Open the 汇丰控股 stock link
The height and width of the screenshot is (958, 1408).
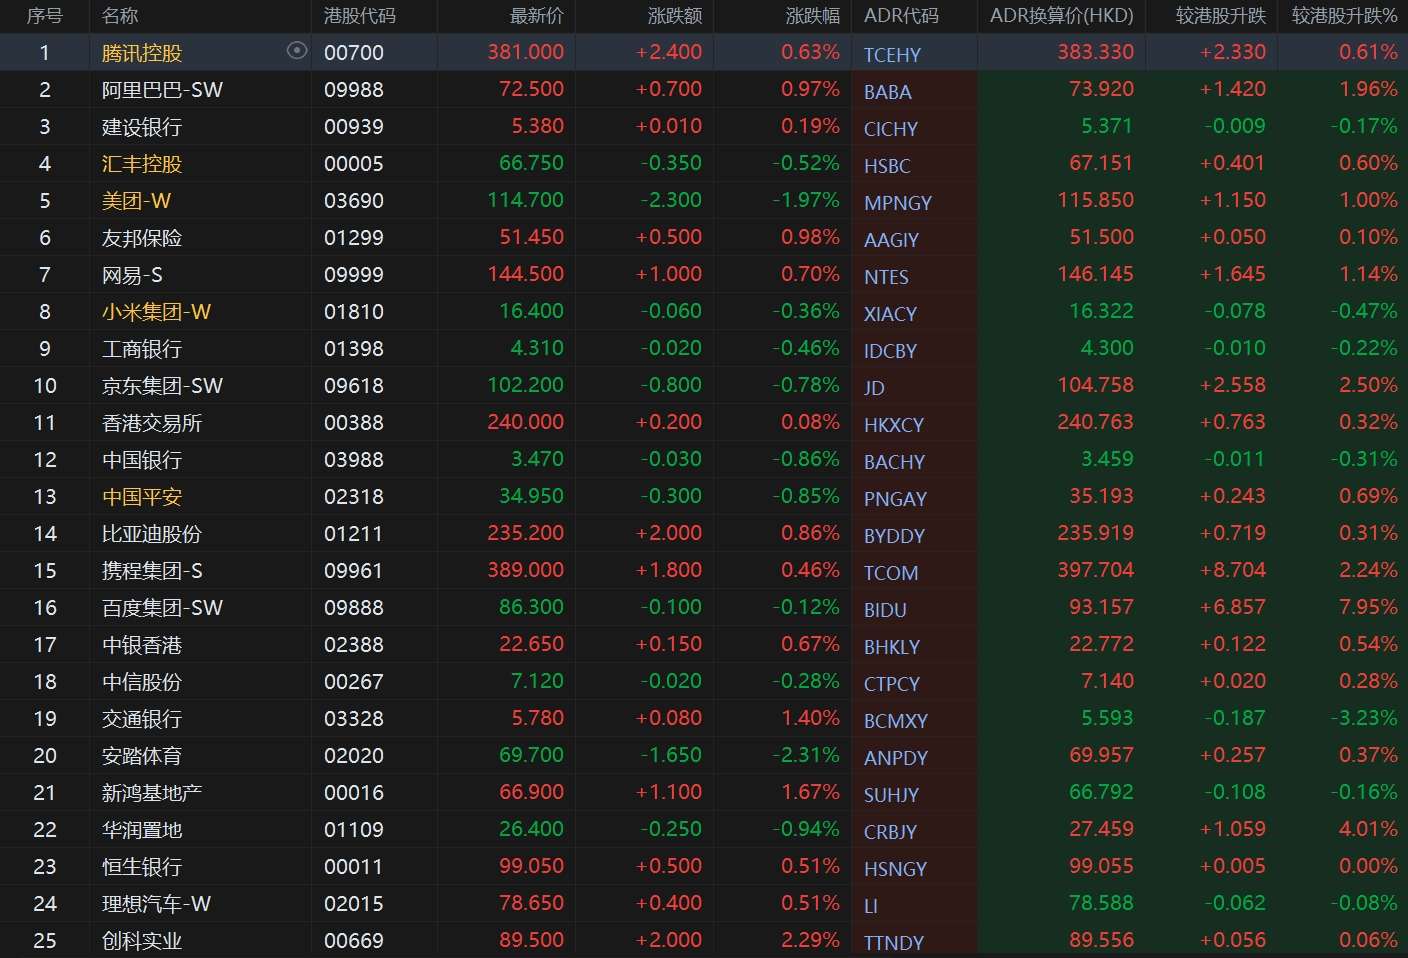(142, 164)
